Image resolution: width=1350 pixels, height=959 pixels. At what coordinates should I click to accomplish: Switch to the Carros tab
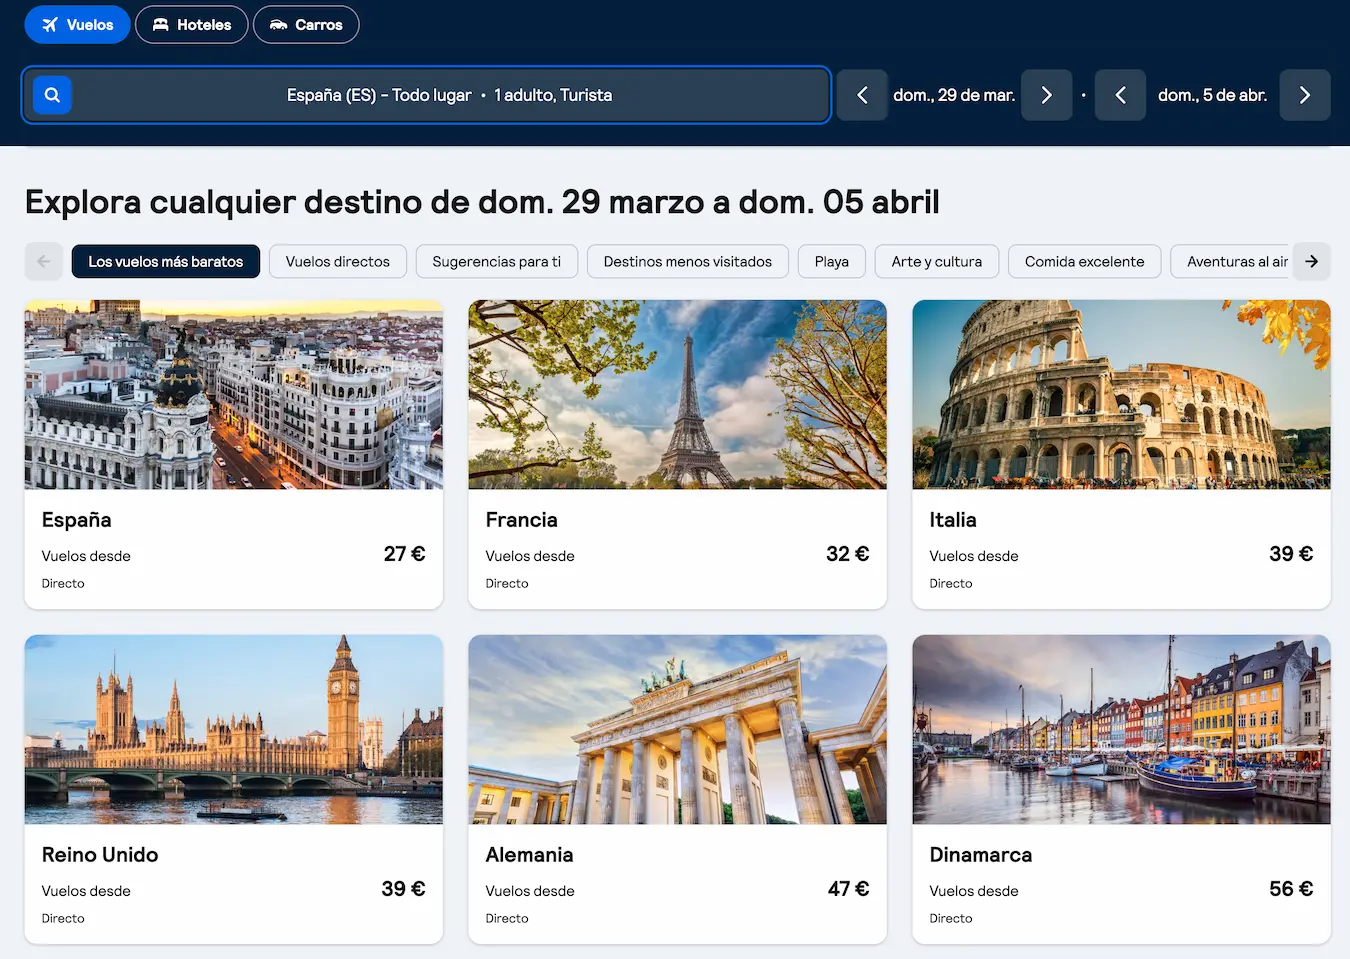306,24
